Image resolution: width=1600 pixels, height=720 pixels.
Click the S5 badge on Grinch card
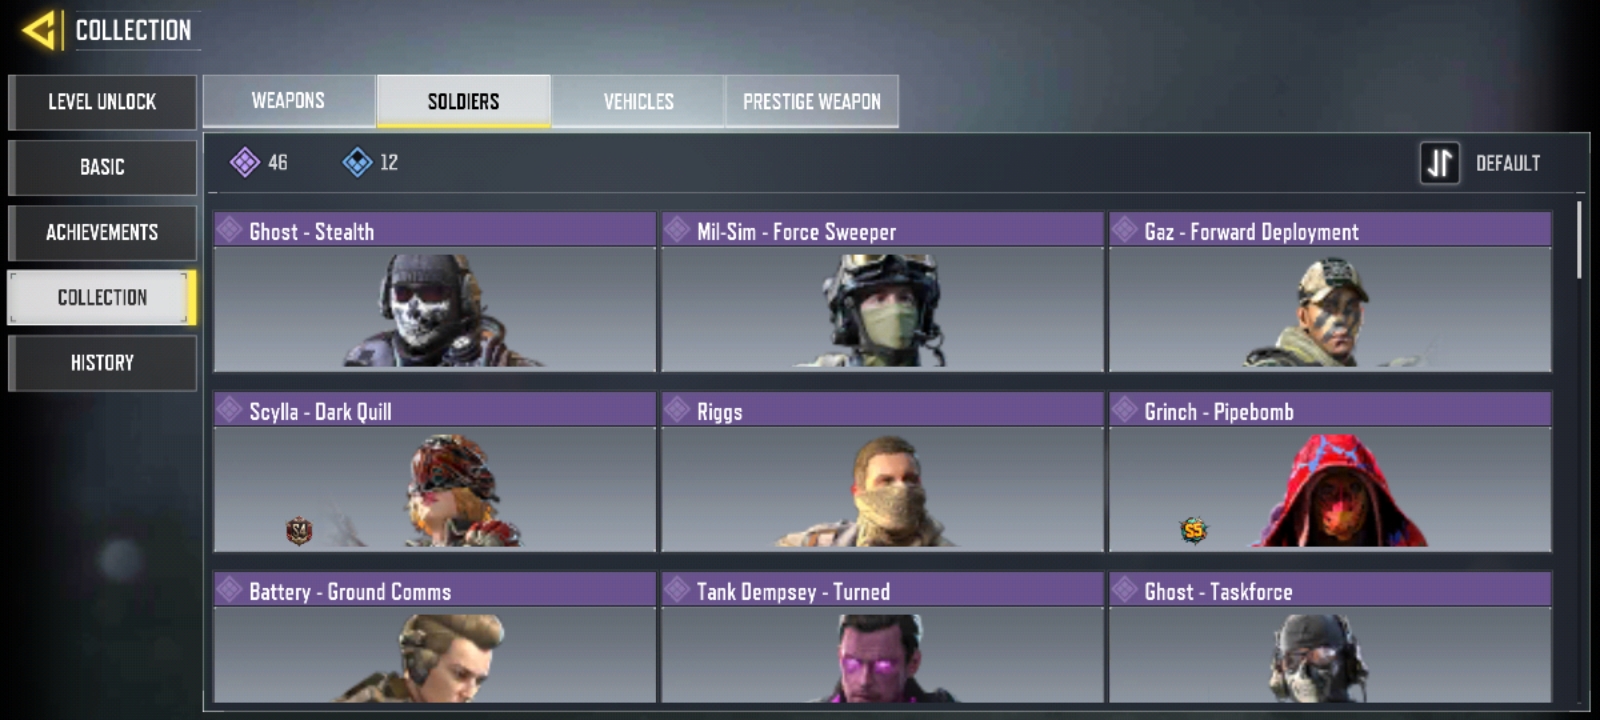[1193, 530]
